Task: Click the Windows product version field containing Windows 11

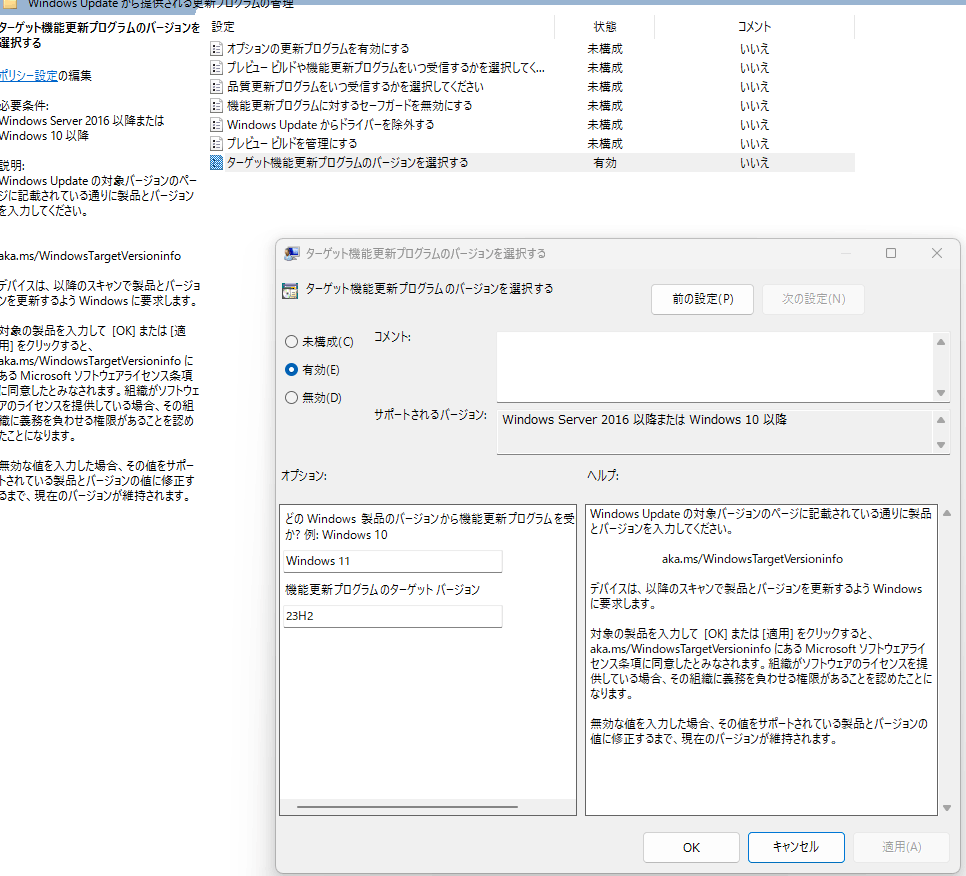Action: (x=392, y=561)
